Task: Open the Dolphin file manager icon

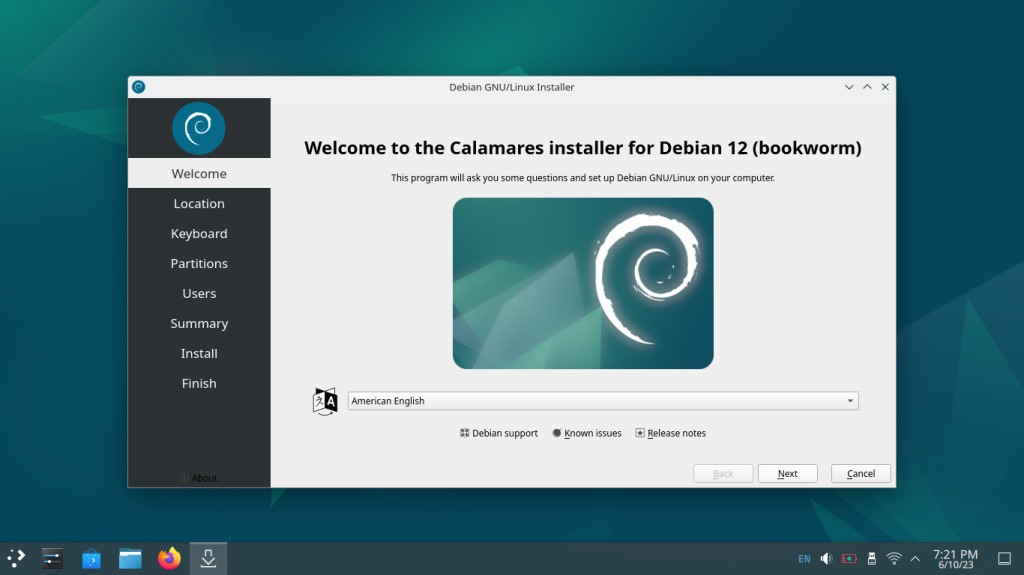Action: click(130, 558)
